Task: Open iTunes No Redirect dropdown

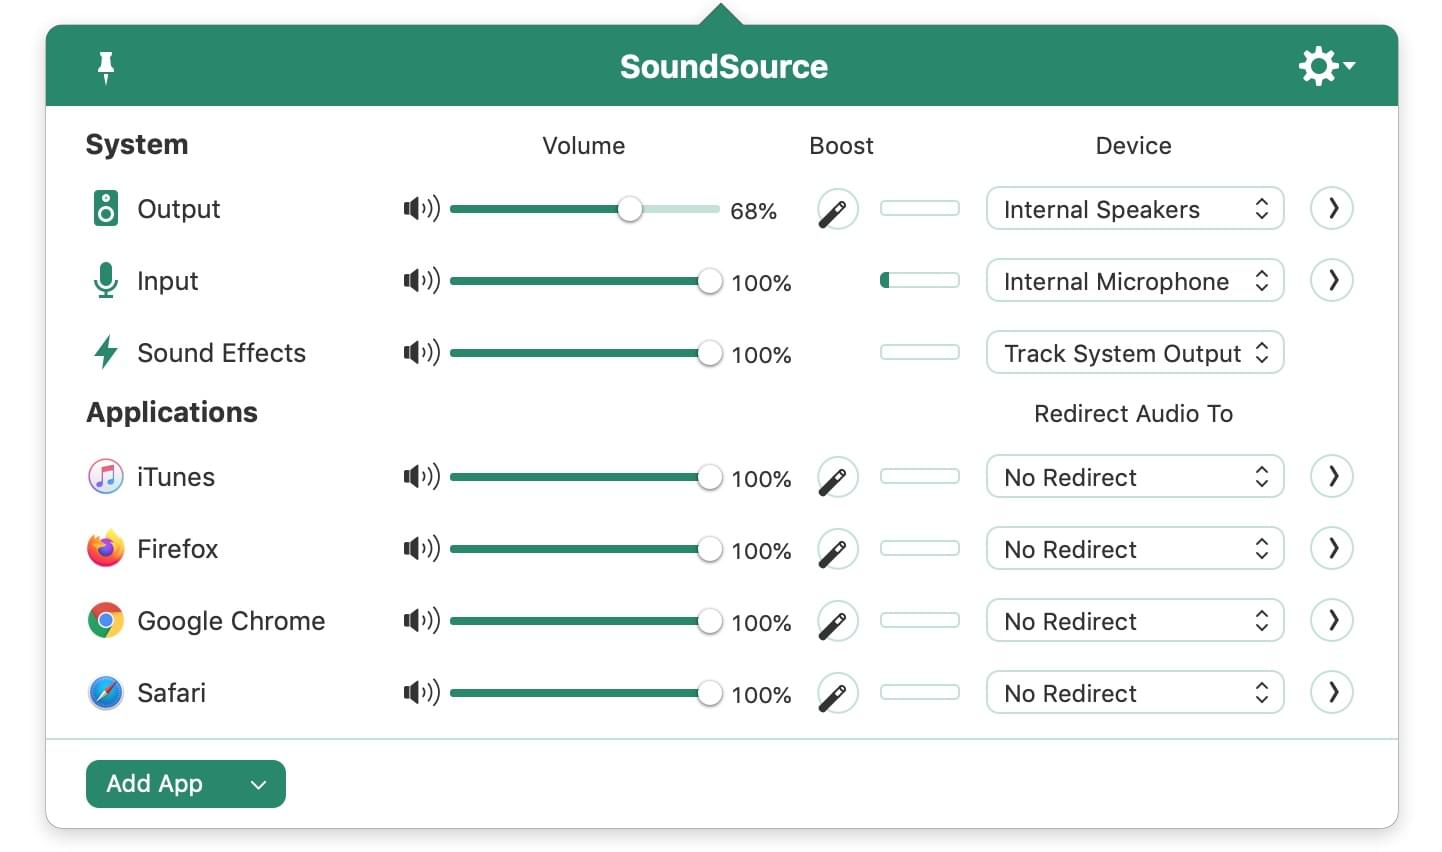Action: pos(1135,477)
